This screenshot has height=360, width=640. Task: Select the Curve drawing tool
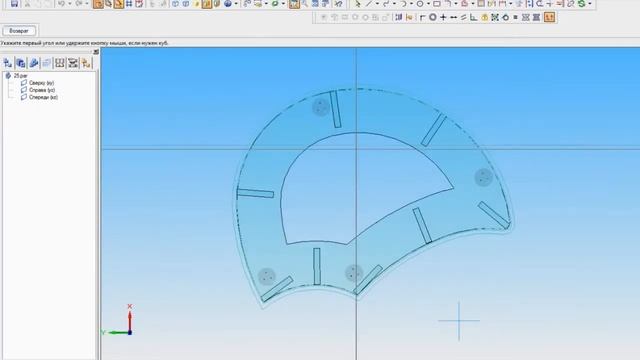[x=386, y=4]
